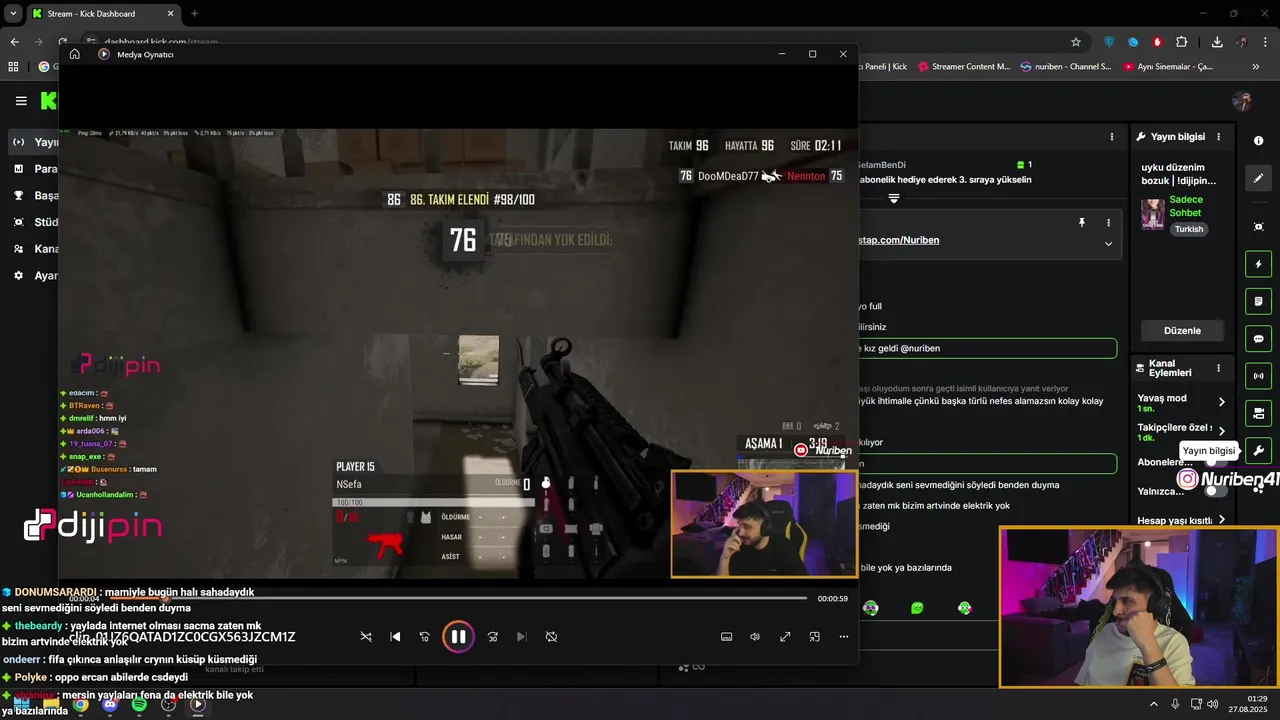Image resolution: width=1280 pixels, height=720 pixels.
Task: Open the media player volume control
Action: coord(755,637)
